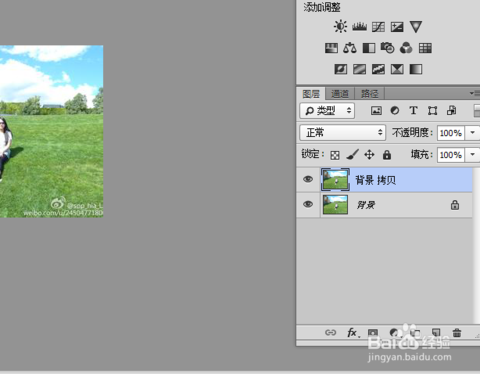Create a new layer
The width and height of the screenshot is (480, 374).
(436, 332)
